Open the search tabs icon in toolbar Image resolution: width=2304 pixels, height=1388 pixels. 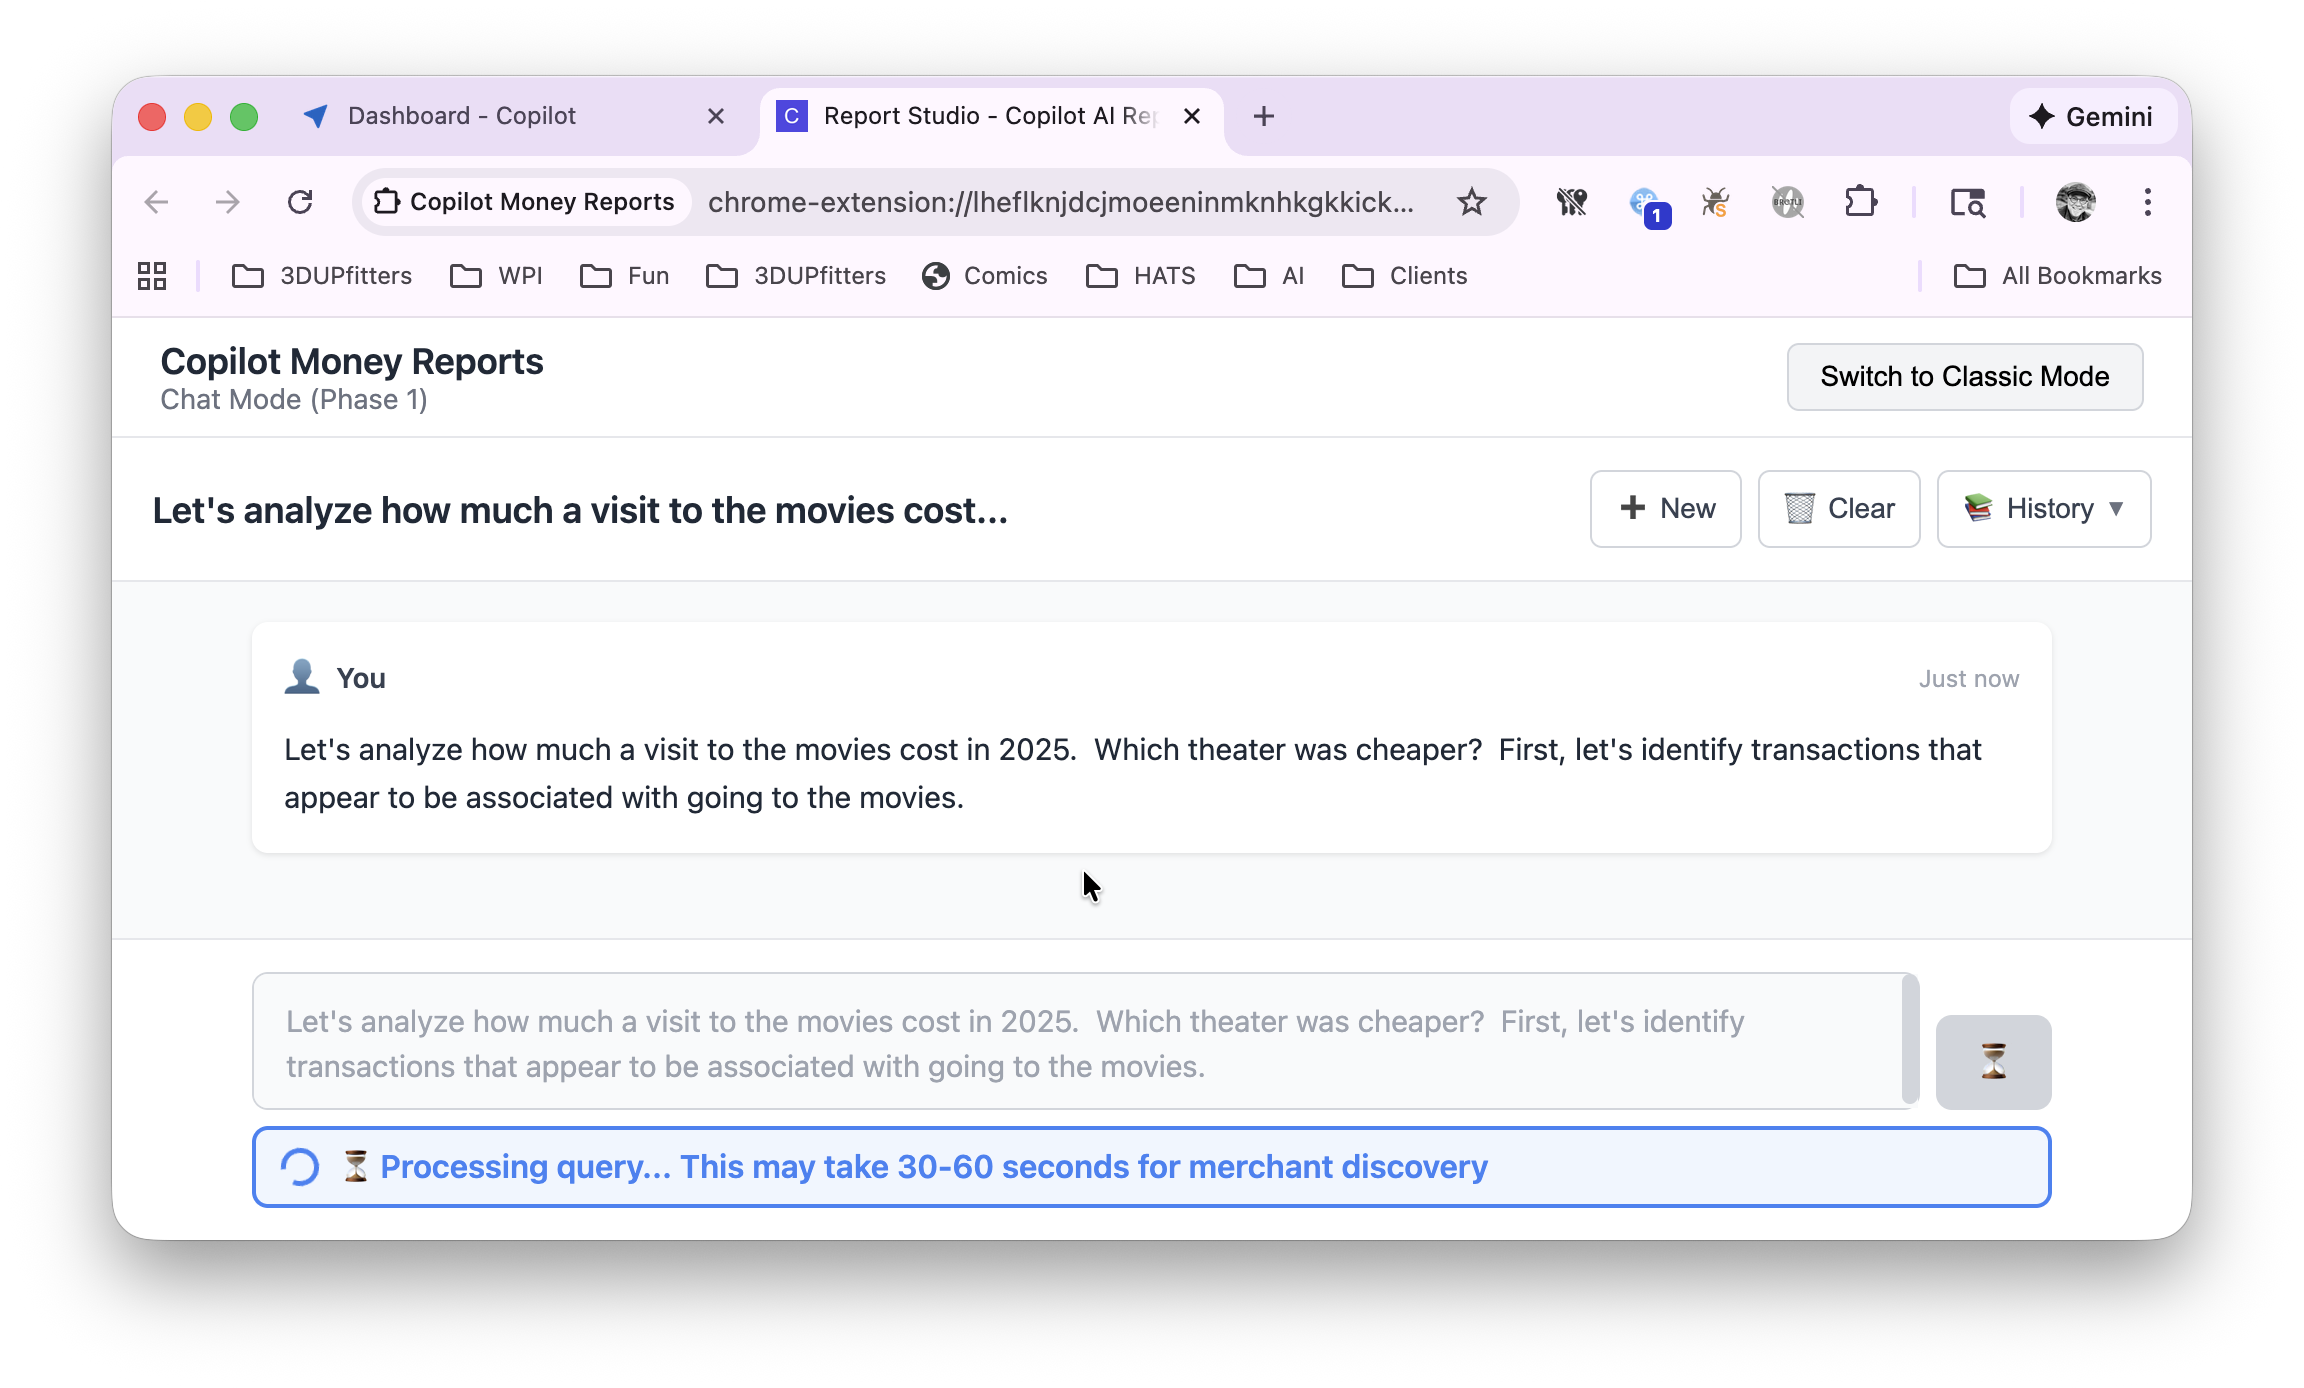point(1967,202)
